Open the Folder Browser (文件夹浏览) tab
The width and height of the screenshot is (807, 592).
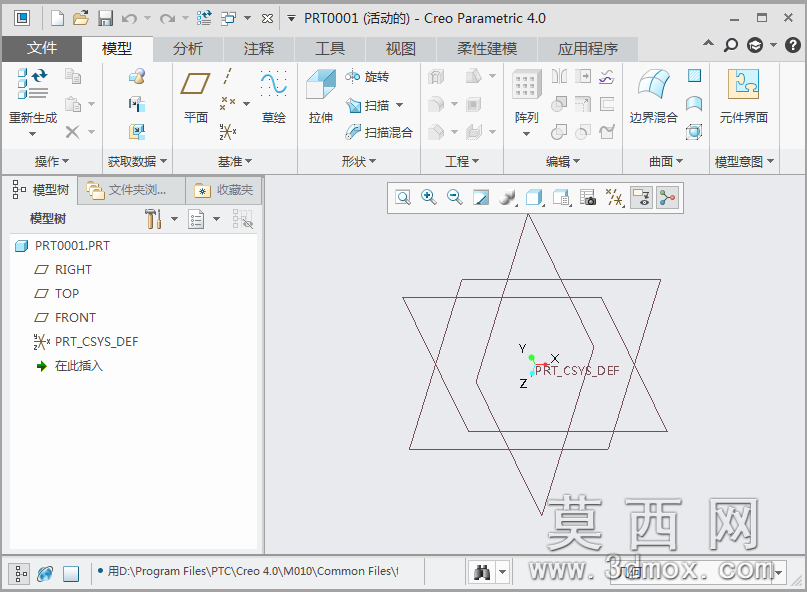(131, 190)
